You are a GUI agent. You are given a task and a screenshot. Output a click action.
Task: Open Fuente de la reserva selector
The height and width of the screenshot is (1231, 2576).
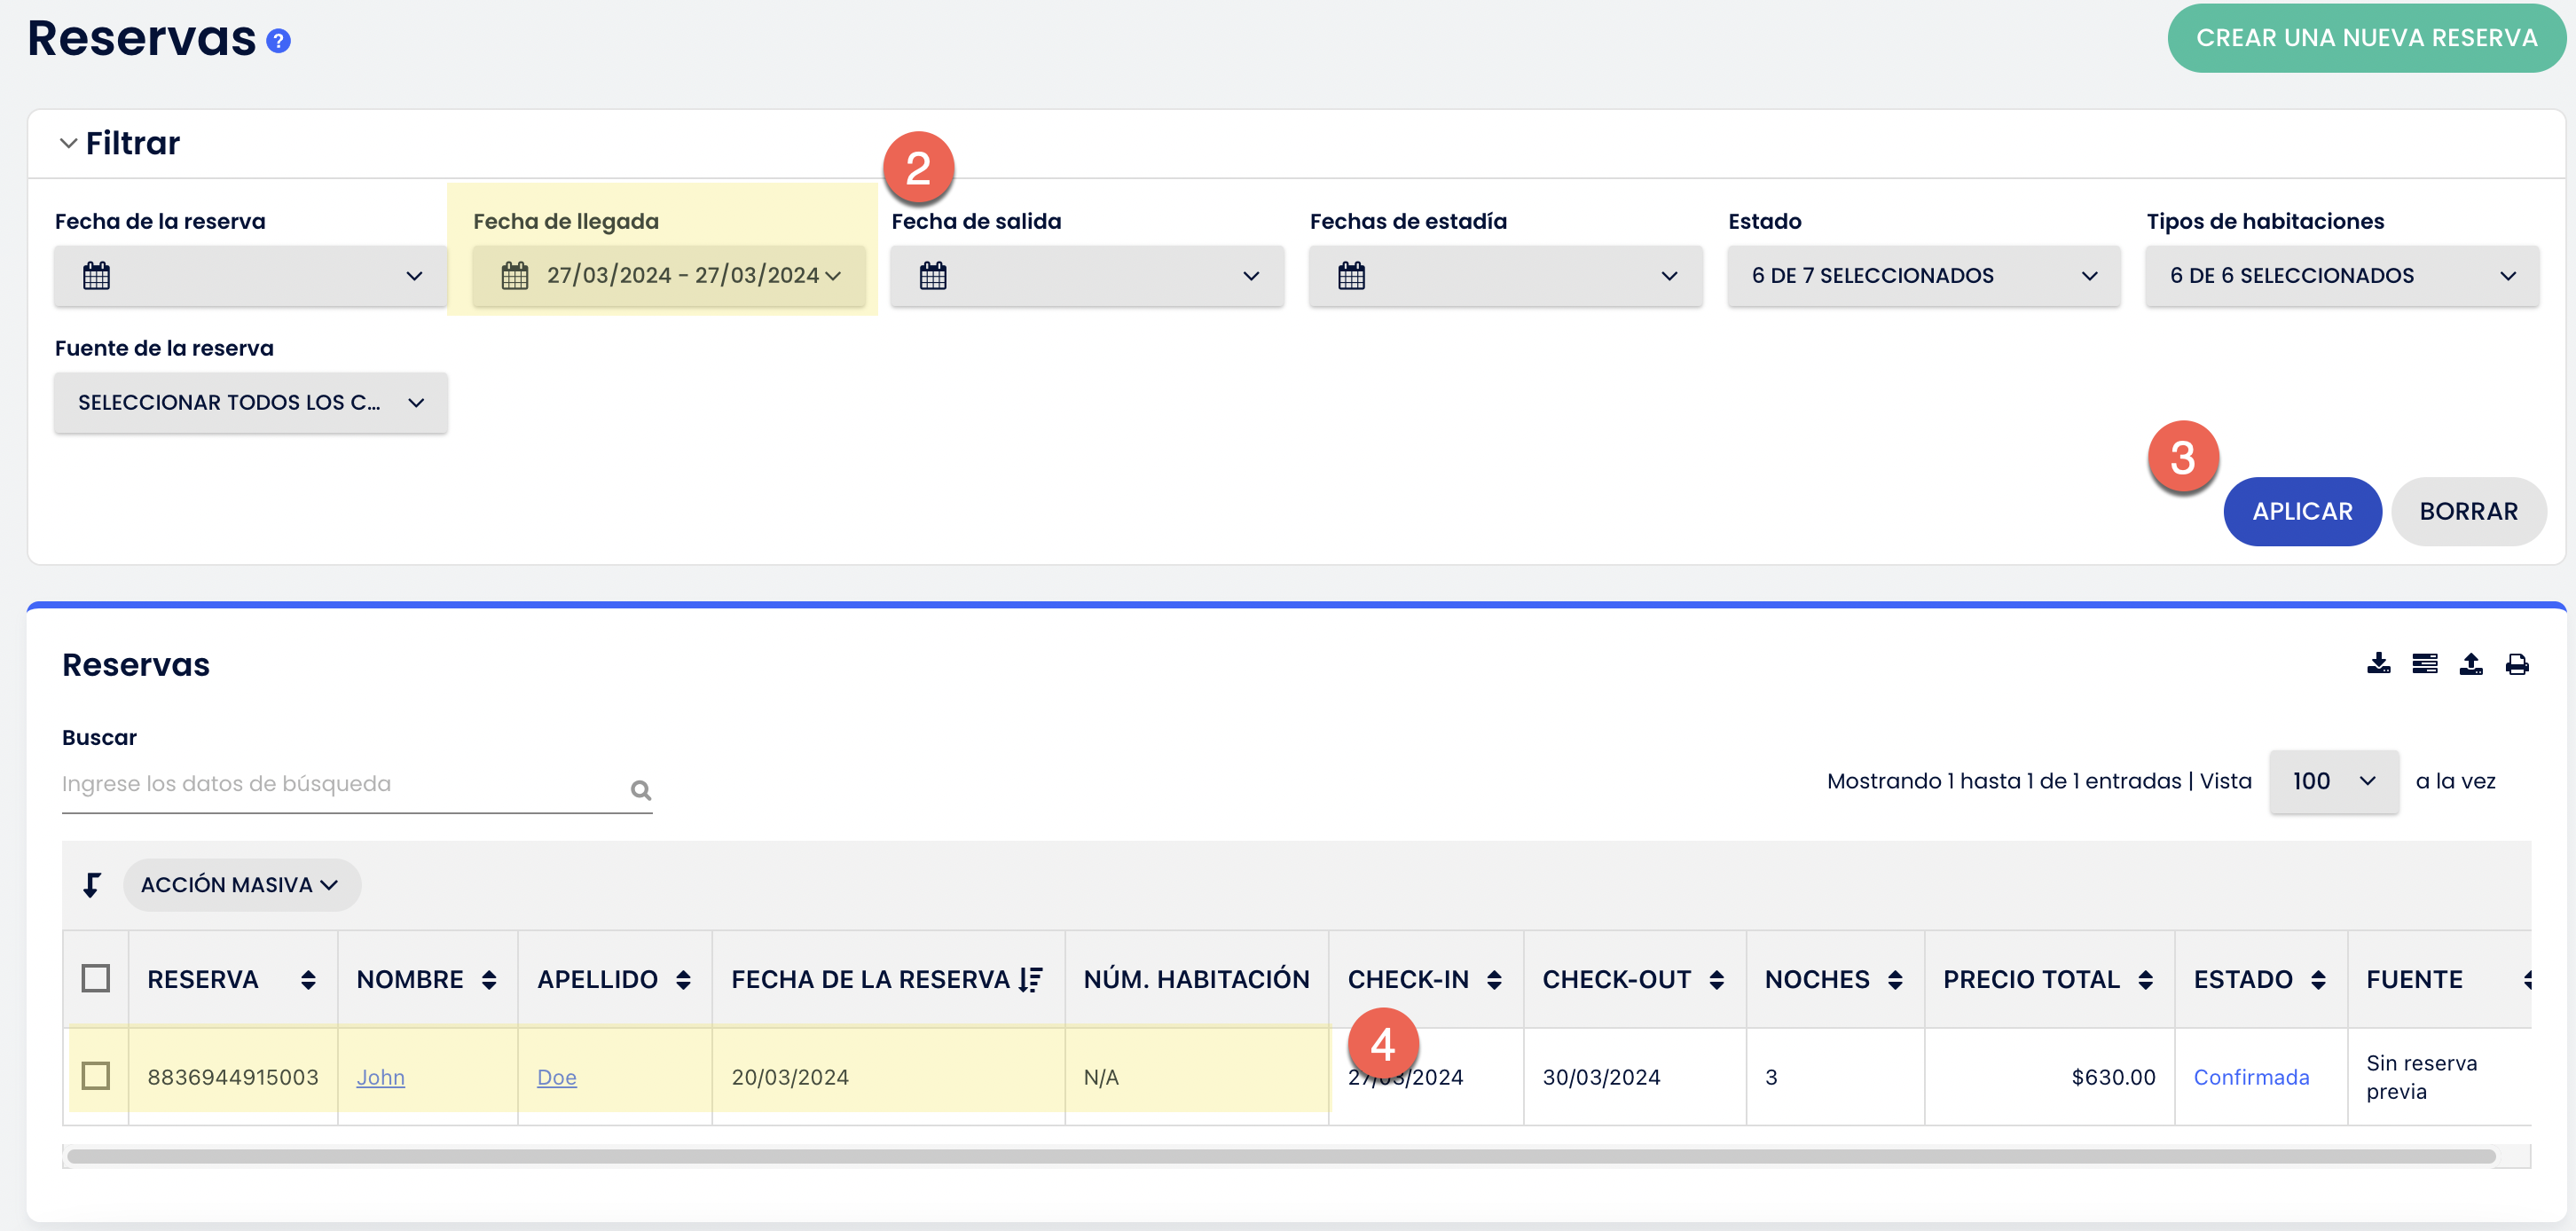tap(250, 403)
